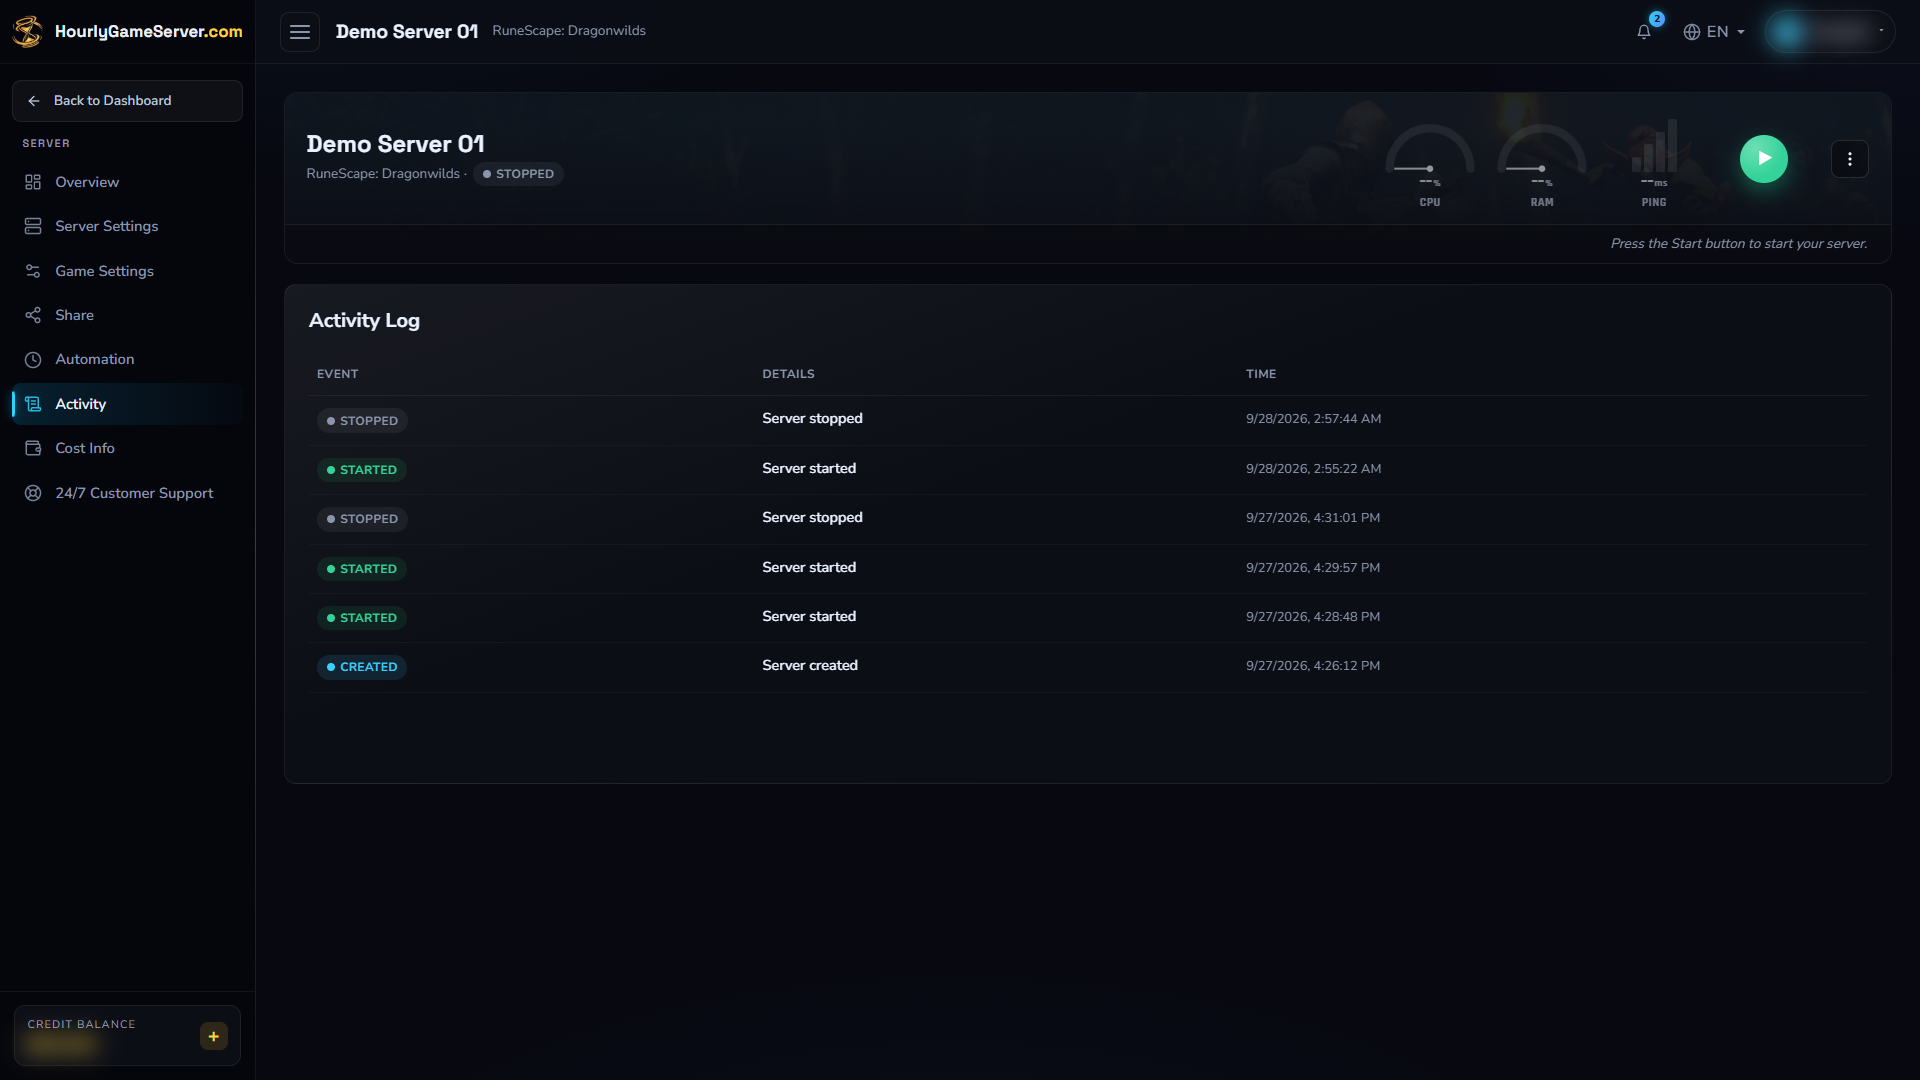Click the CPU usage gauge
Screen dimensions: 1920x1080
pos(1430,165)
